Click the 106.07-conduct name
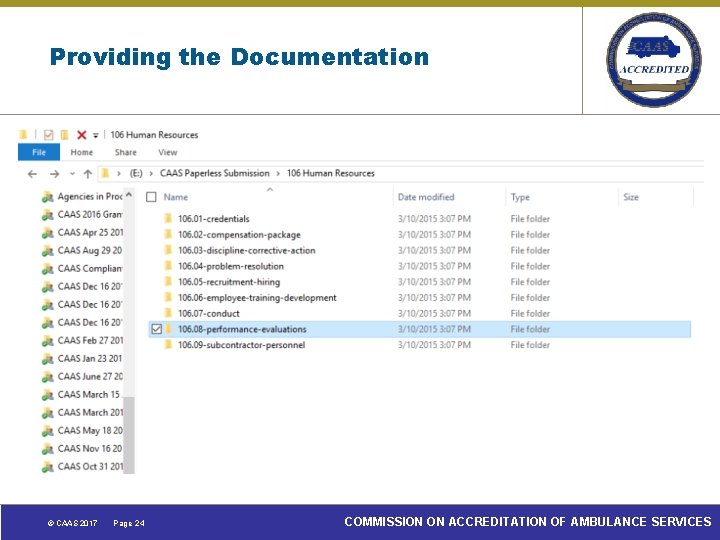The image size is (720, 540). [x=208, y=313]
